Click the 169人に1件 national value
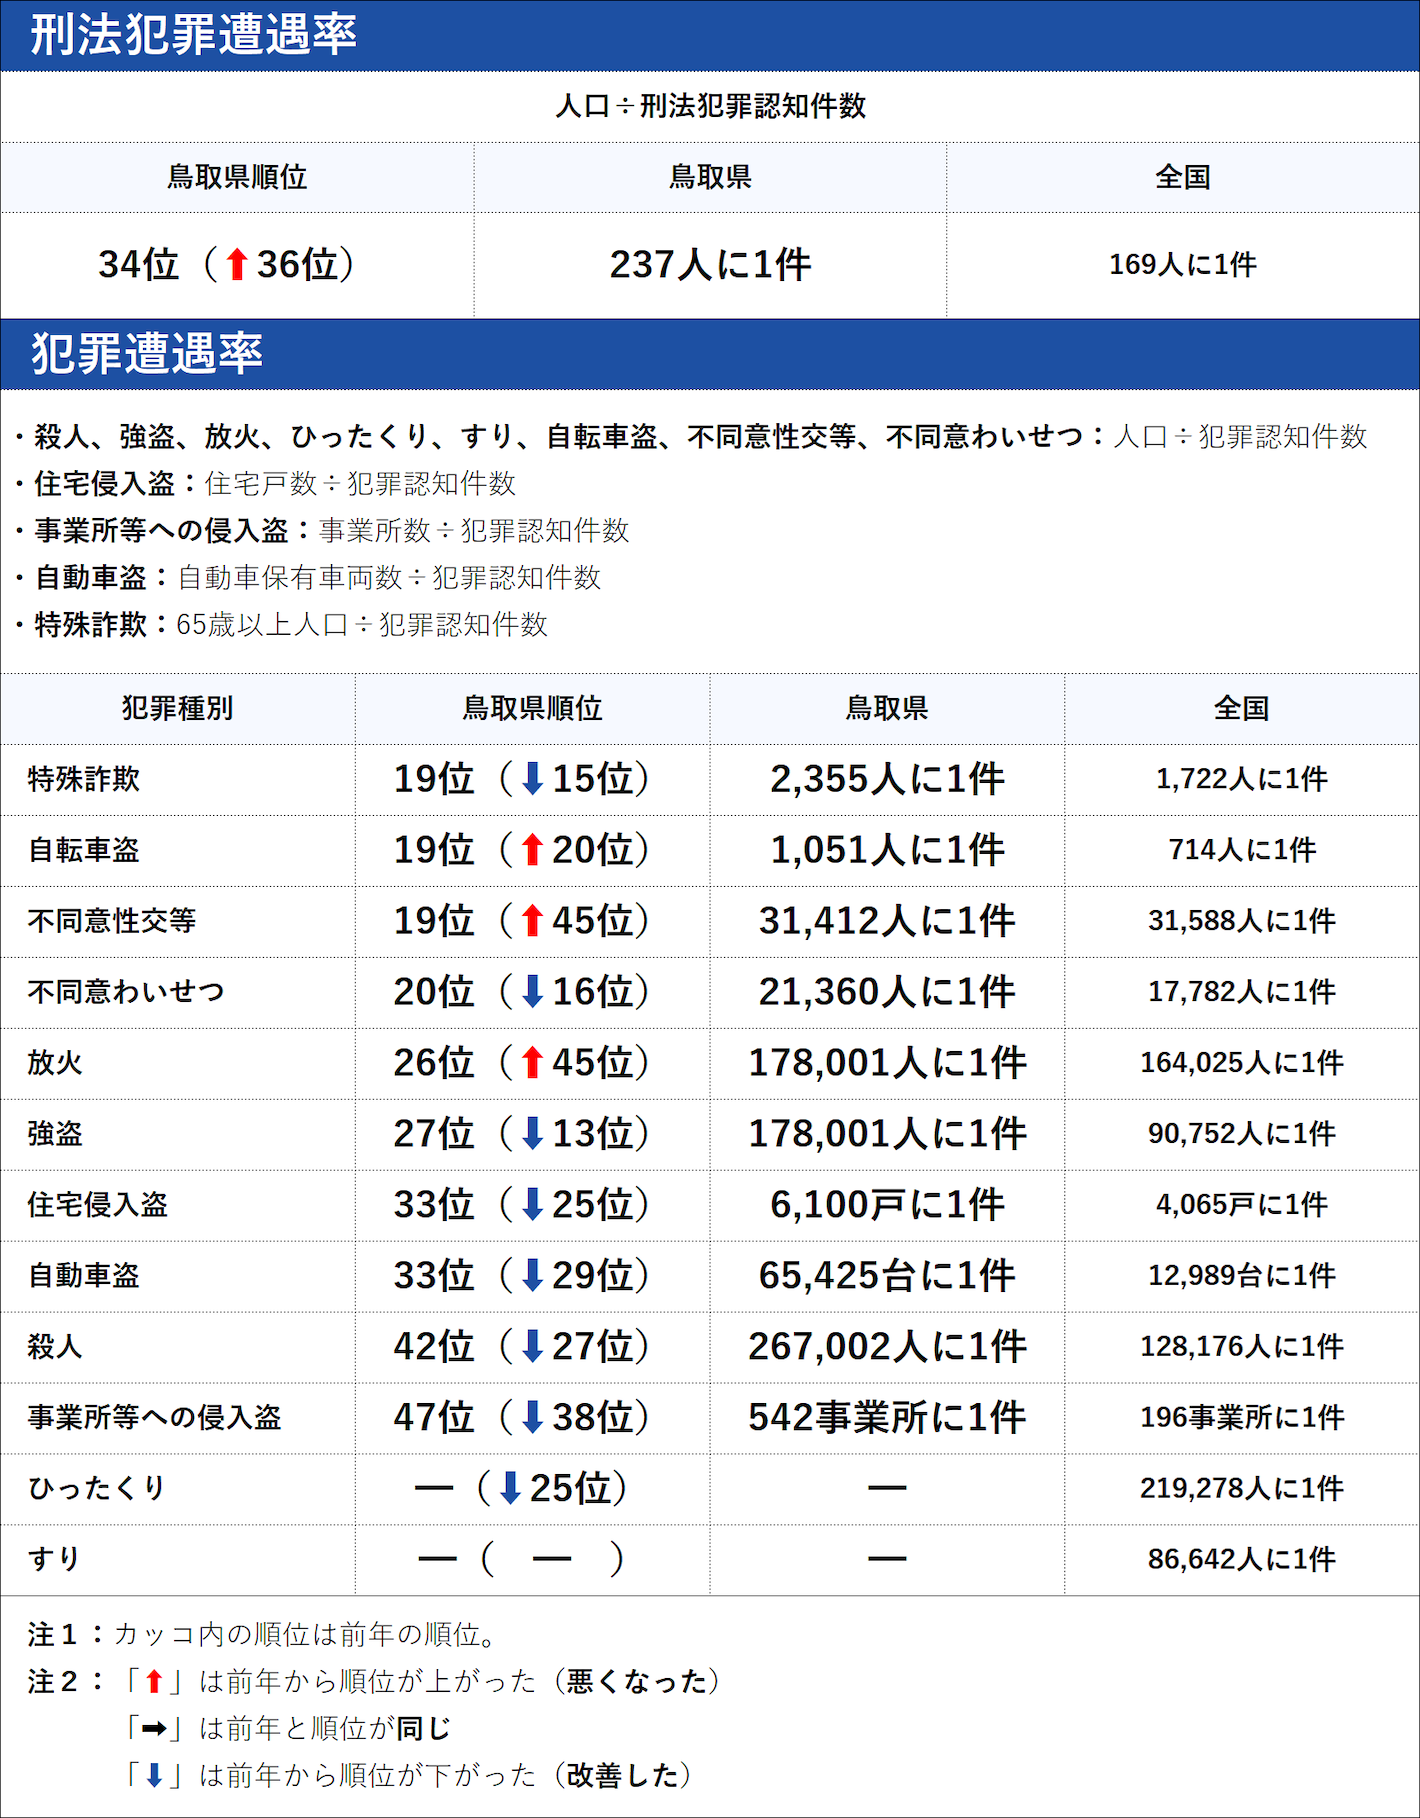1420x1818 pixels. click(x=1183, y=265)
